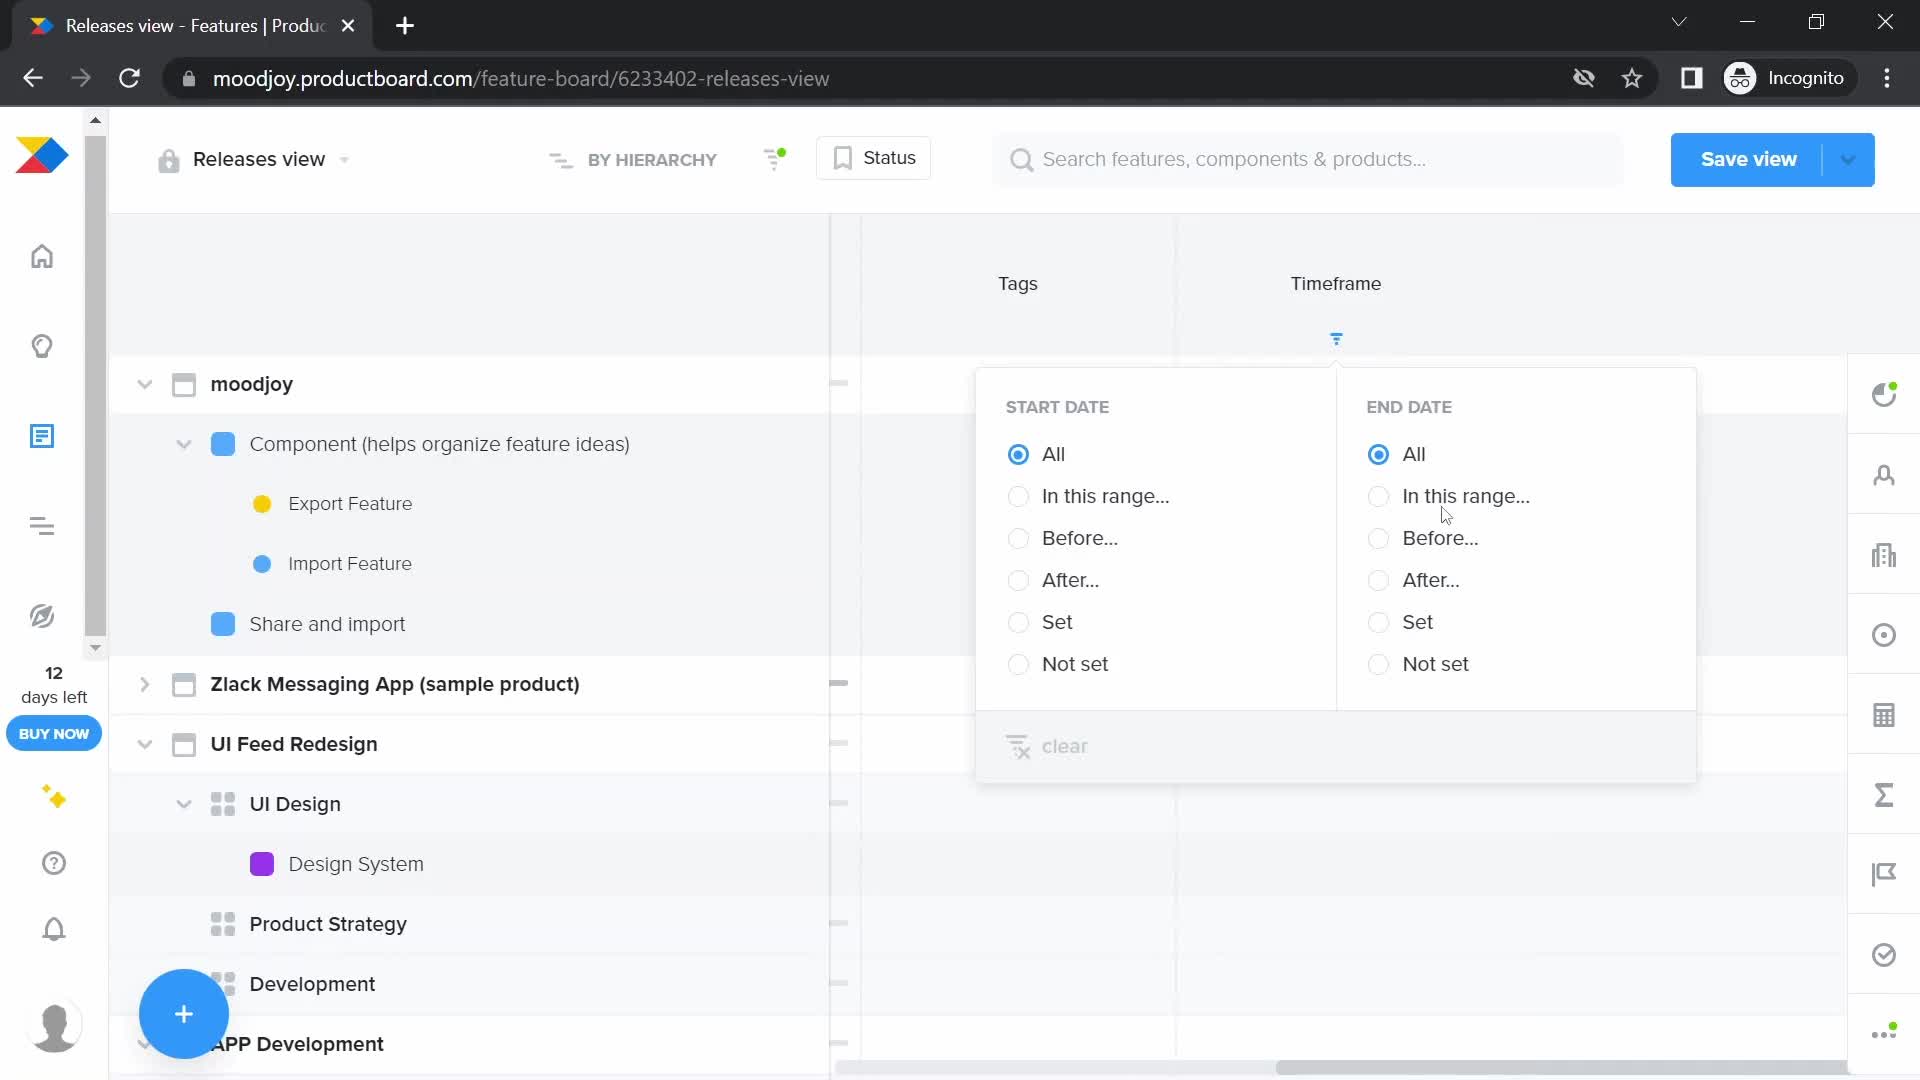Viewport: 1920px width, 1080px height.
Task: Select Start Date Before option
Action: pos(1018,538)
